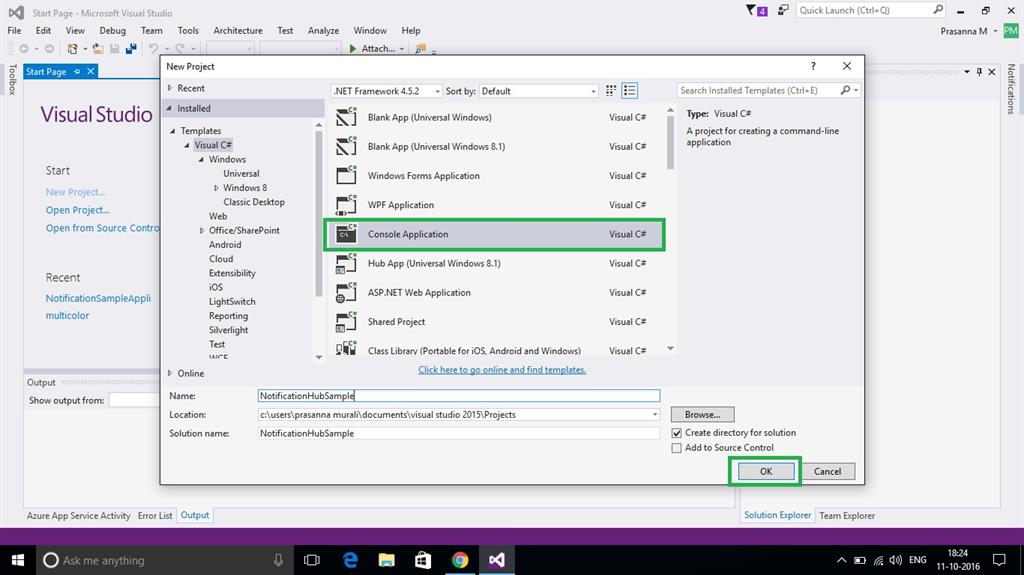Select the Console Application template icon
The width and height of the screenshot is (1024, 575).
coord(346,234)
